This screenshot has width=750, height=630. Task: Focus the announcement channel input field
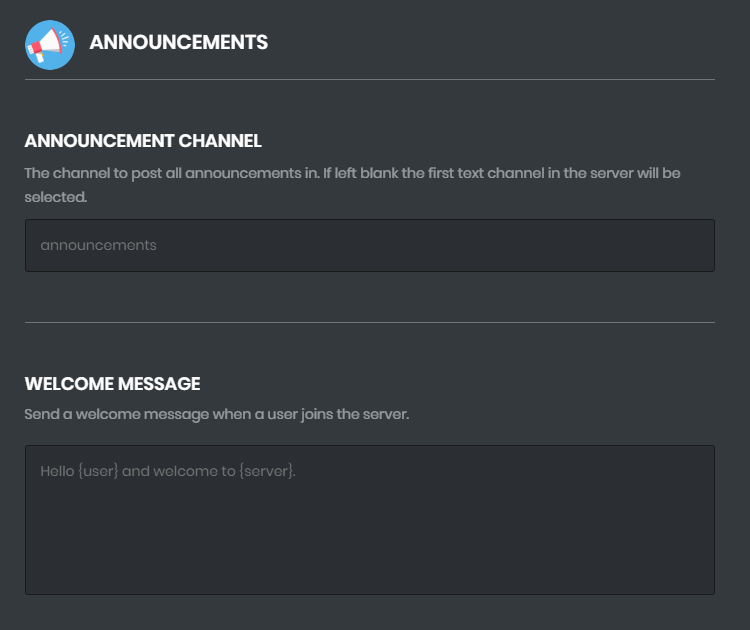[x=369, y=245]
